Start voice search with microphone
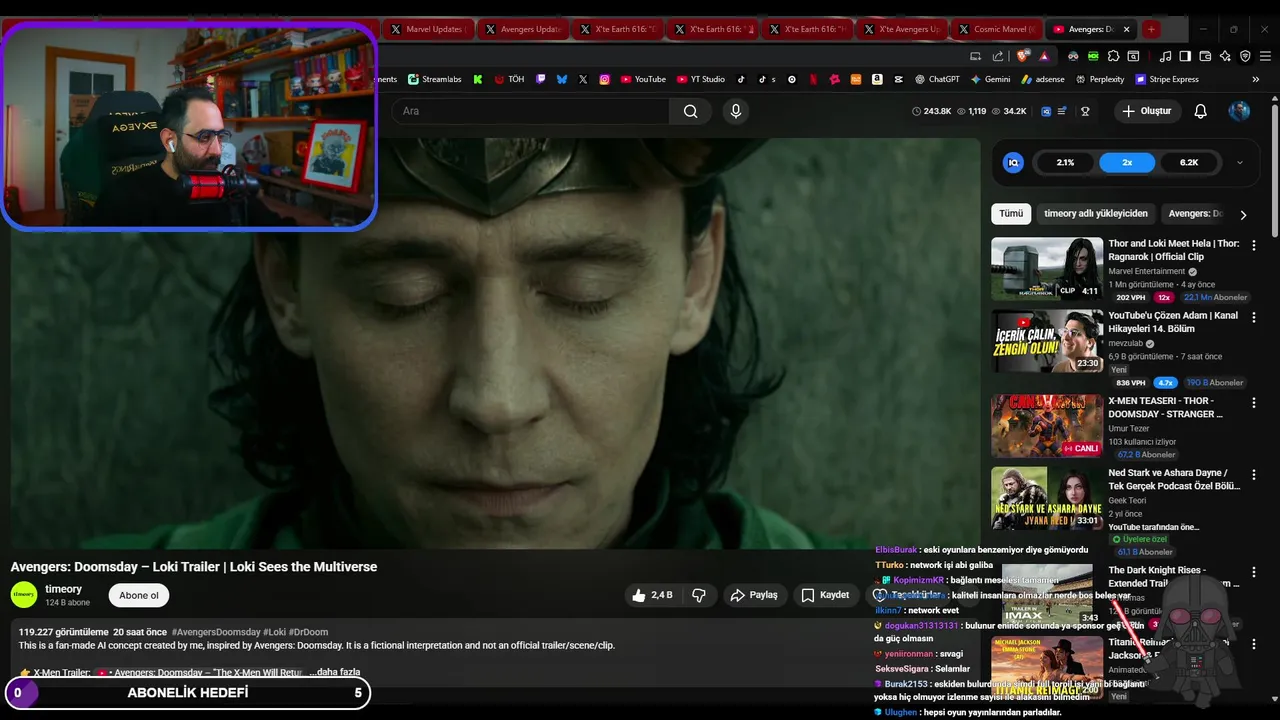Screen dimensions: 1280x720 click(736, 111)
